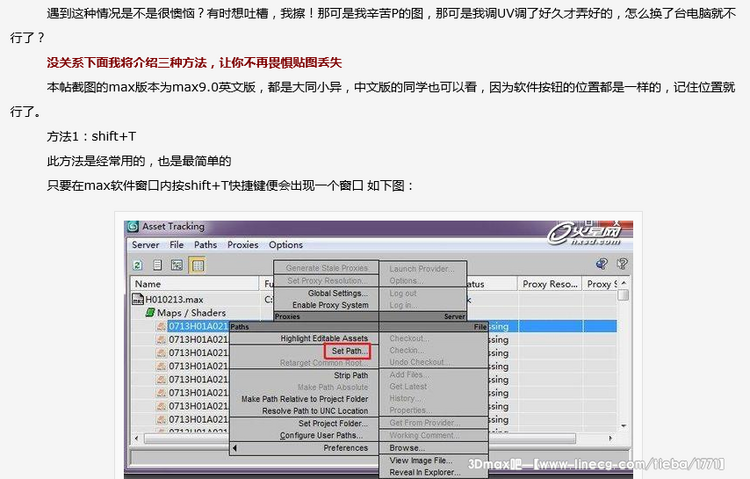Image resolution: width=750 pixels, height=479 pixels.
Task: Click the vertical scrollbar thumb
Action: 623,295
